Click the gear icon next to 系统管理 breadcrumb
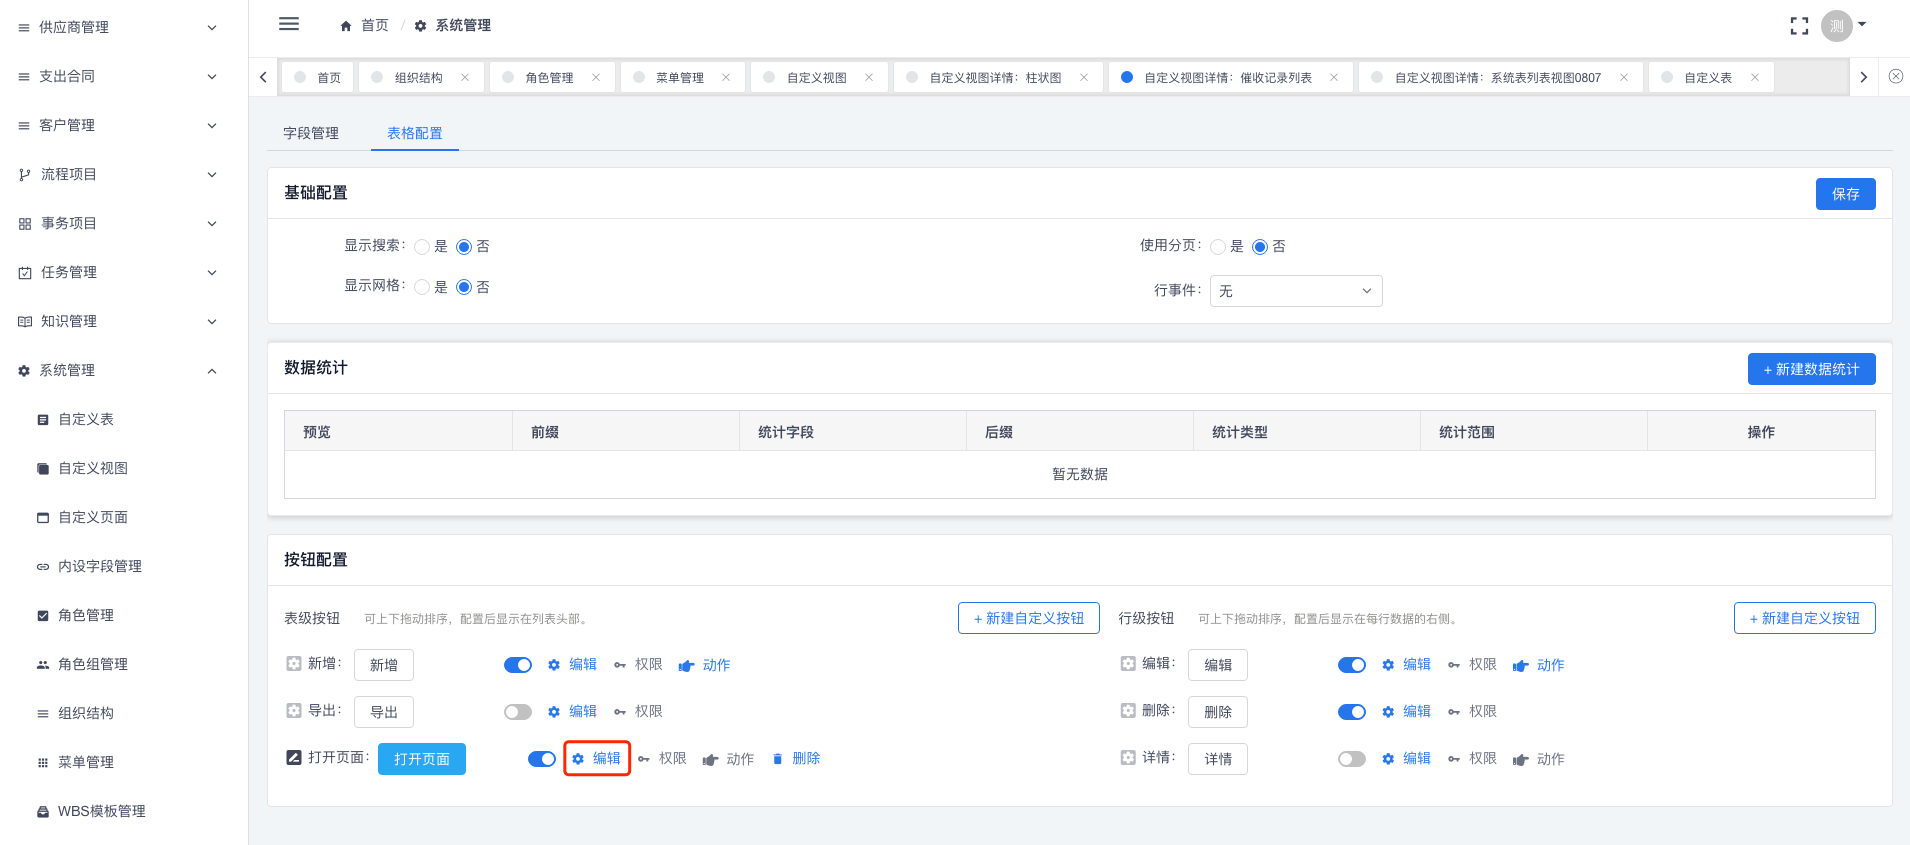 click(x=420, y=26)
